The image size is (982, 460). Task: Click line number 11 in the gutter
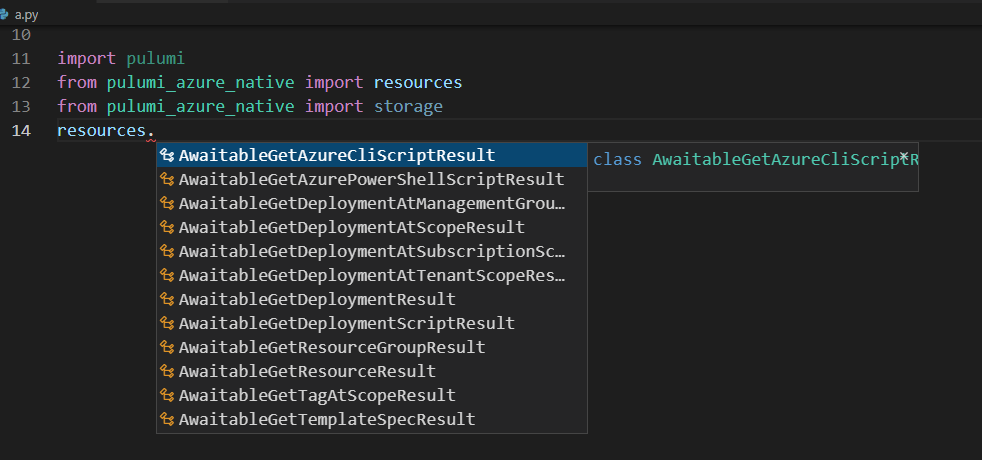coord(21,59)
